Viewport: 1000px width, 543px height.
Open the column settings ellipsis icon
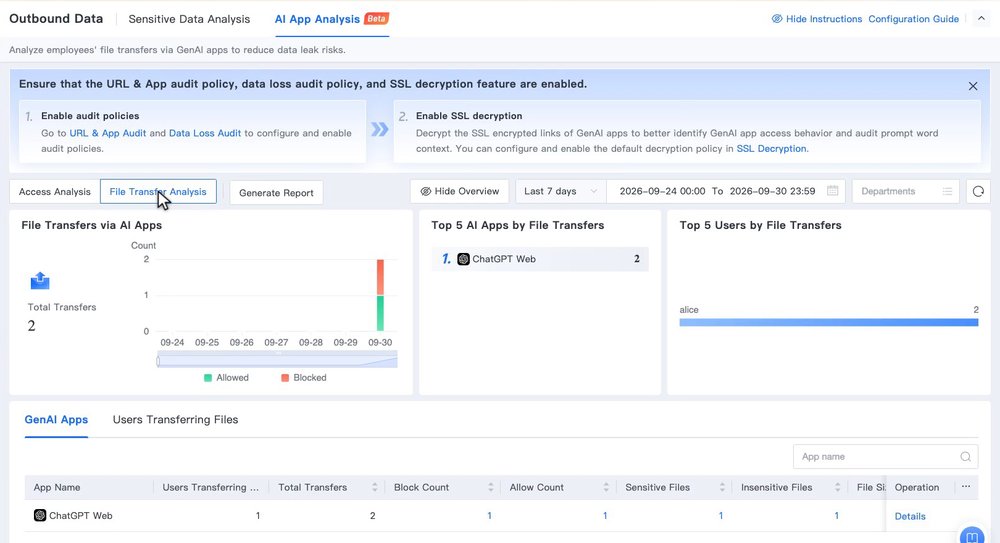coord(966,487)
